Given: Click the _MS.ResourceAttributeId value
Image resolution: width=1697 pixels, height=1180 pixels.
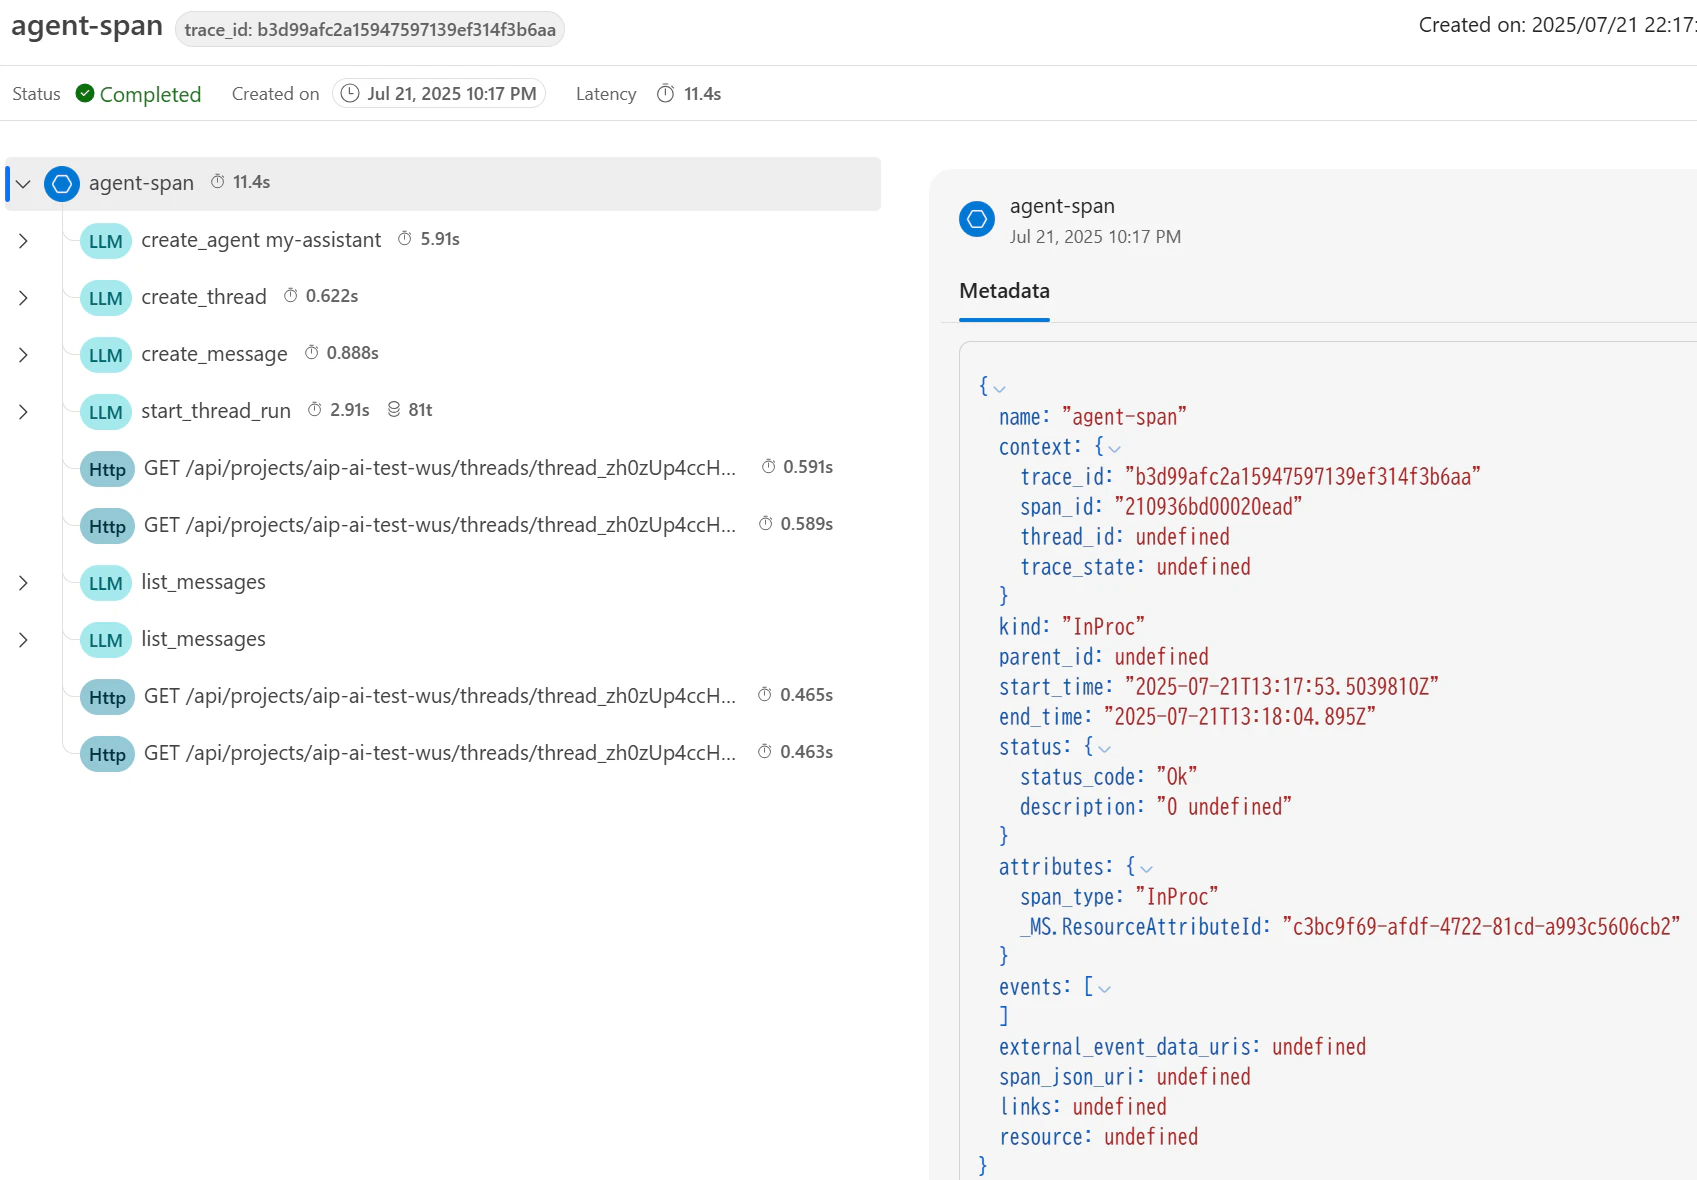Looking at the screenshot, I should [x=1481, y=927].
